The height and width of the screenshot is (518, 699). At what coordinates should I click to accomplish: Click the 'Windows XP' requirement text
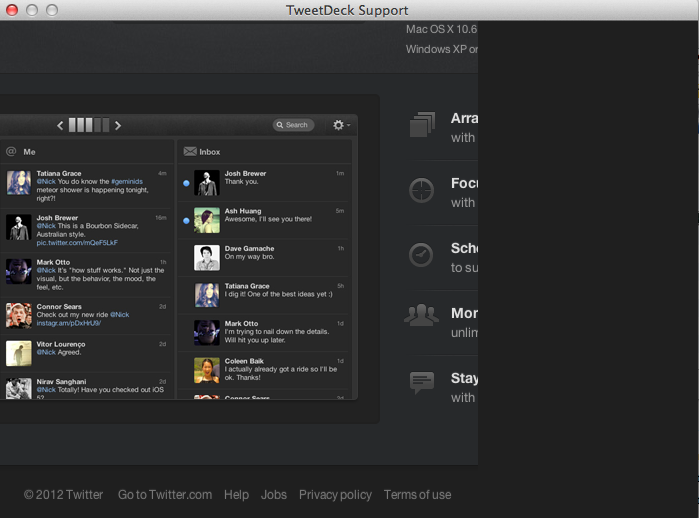tap(436, 49)
